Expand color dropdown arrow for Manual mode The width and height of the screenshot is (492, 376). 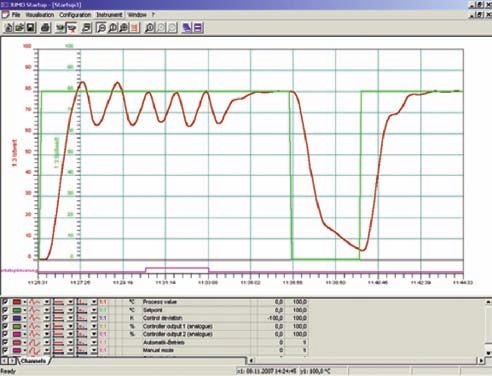(x=24, y=350)
